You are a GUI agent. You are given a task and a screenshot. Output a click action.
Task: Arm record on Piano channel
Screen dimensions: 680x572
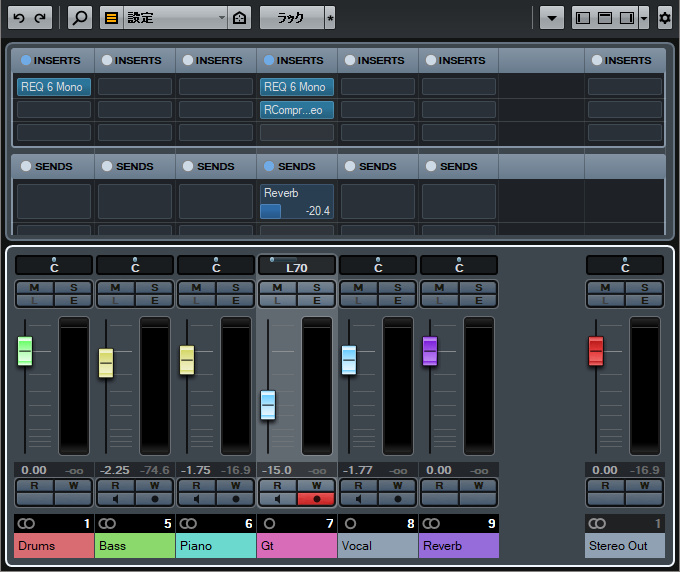235,499
